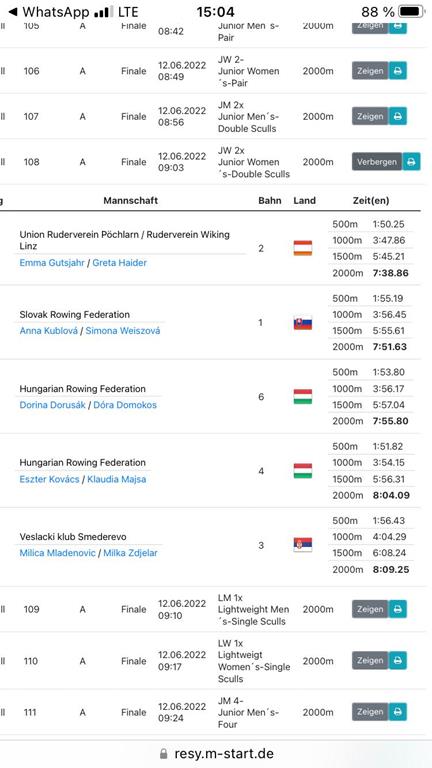Show race 107 results with Zeigen
This screenshot has height=768, width=432.
(370, 116)
